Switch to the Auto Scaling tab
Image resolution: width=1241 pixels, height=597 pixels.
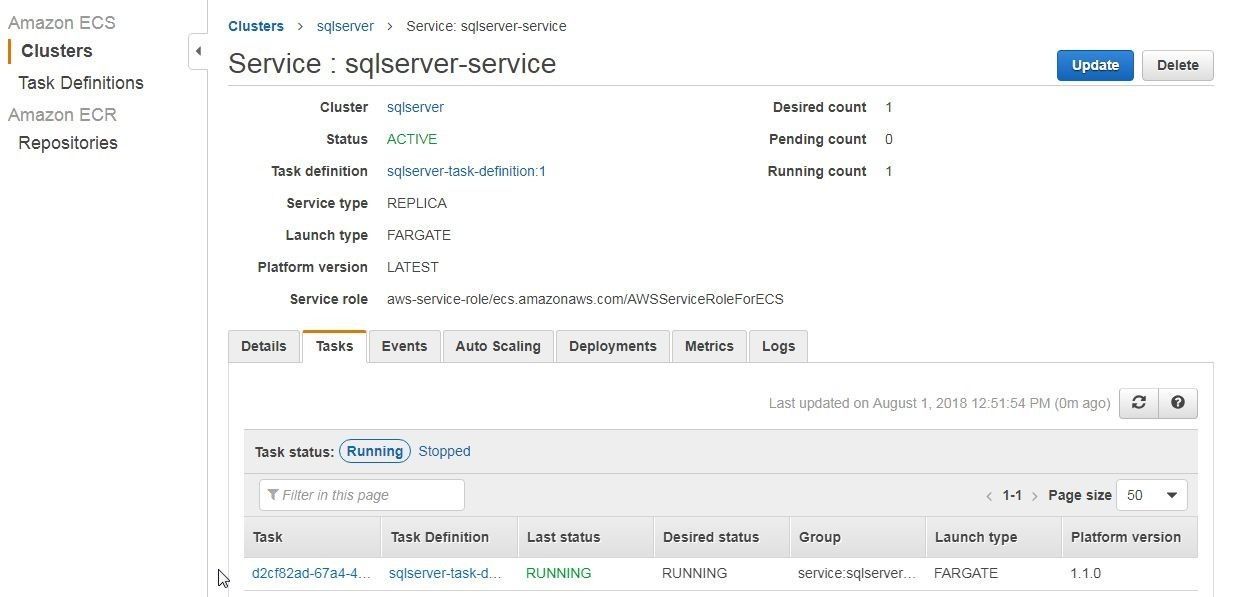[498, 346]
